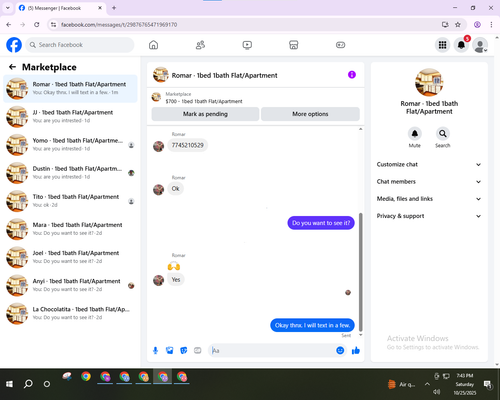
Task: Open JJ conversation in list
Action: click(70, 117)
